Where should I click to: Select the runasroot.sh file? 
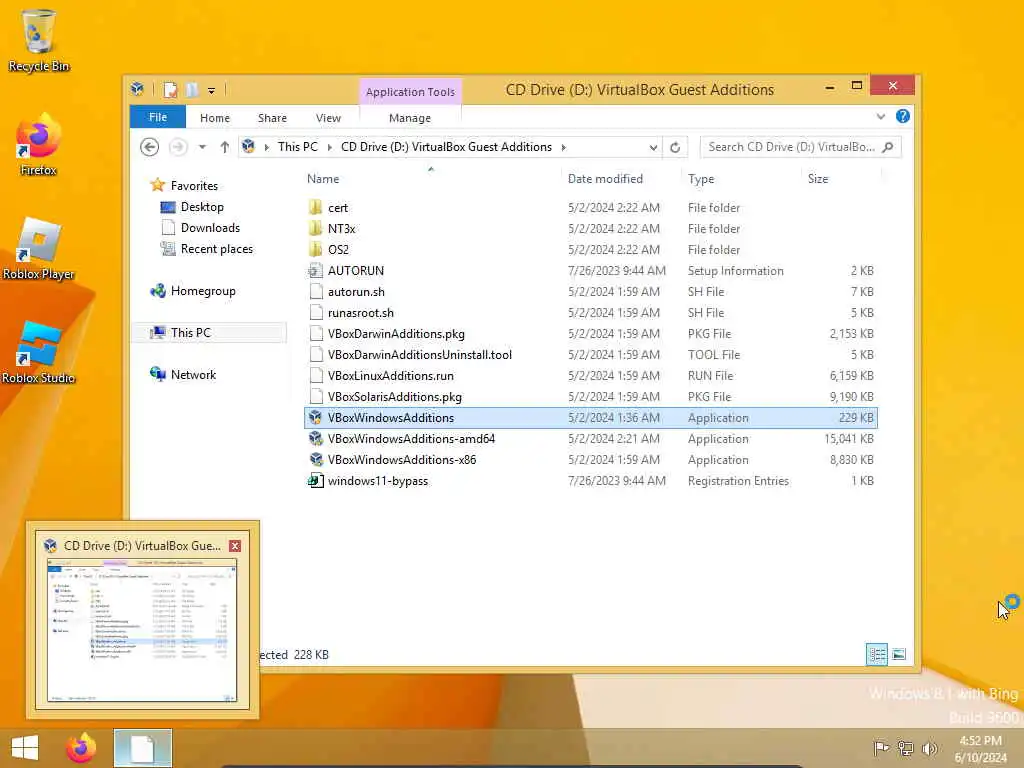(590, 313)
